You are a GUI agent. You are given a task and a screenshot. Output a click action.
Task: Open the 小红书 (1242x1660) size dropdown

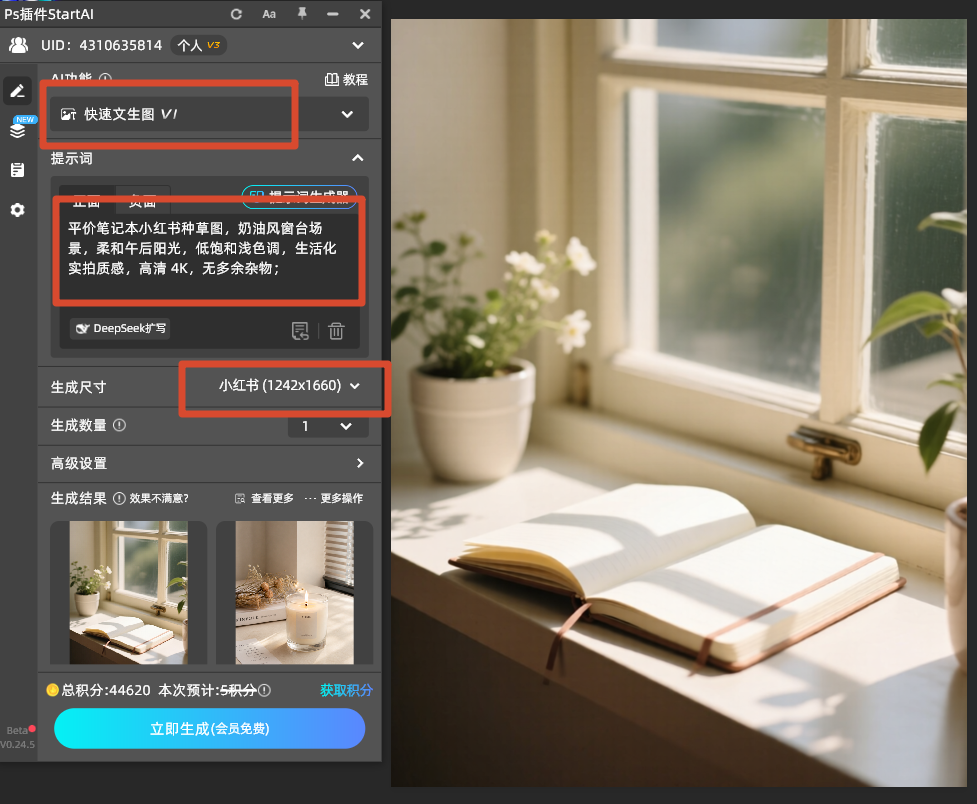pyautogui.click(x=290, y=386)
